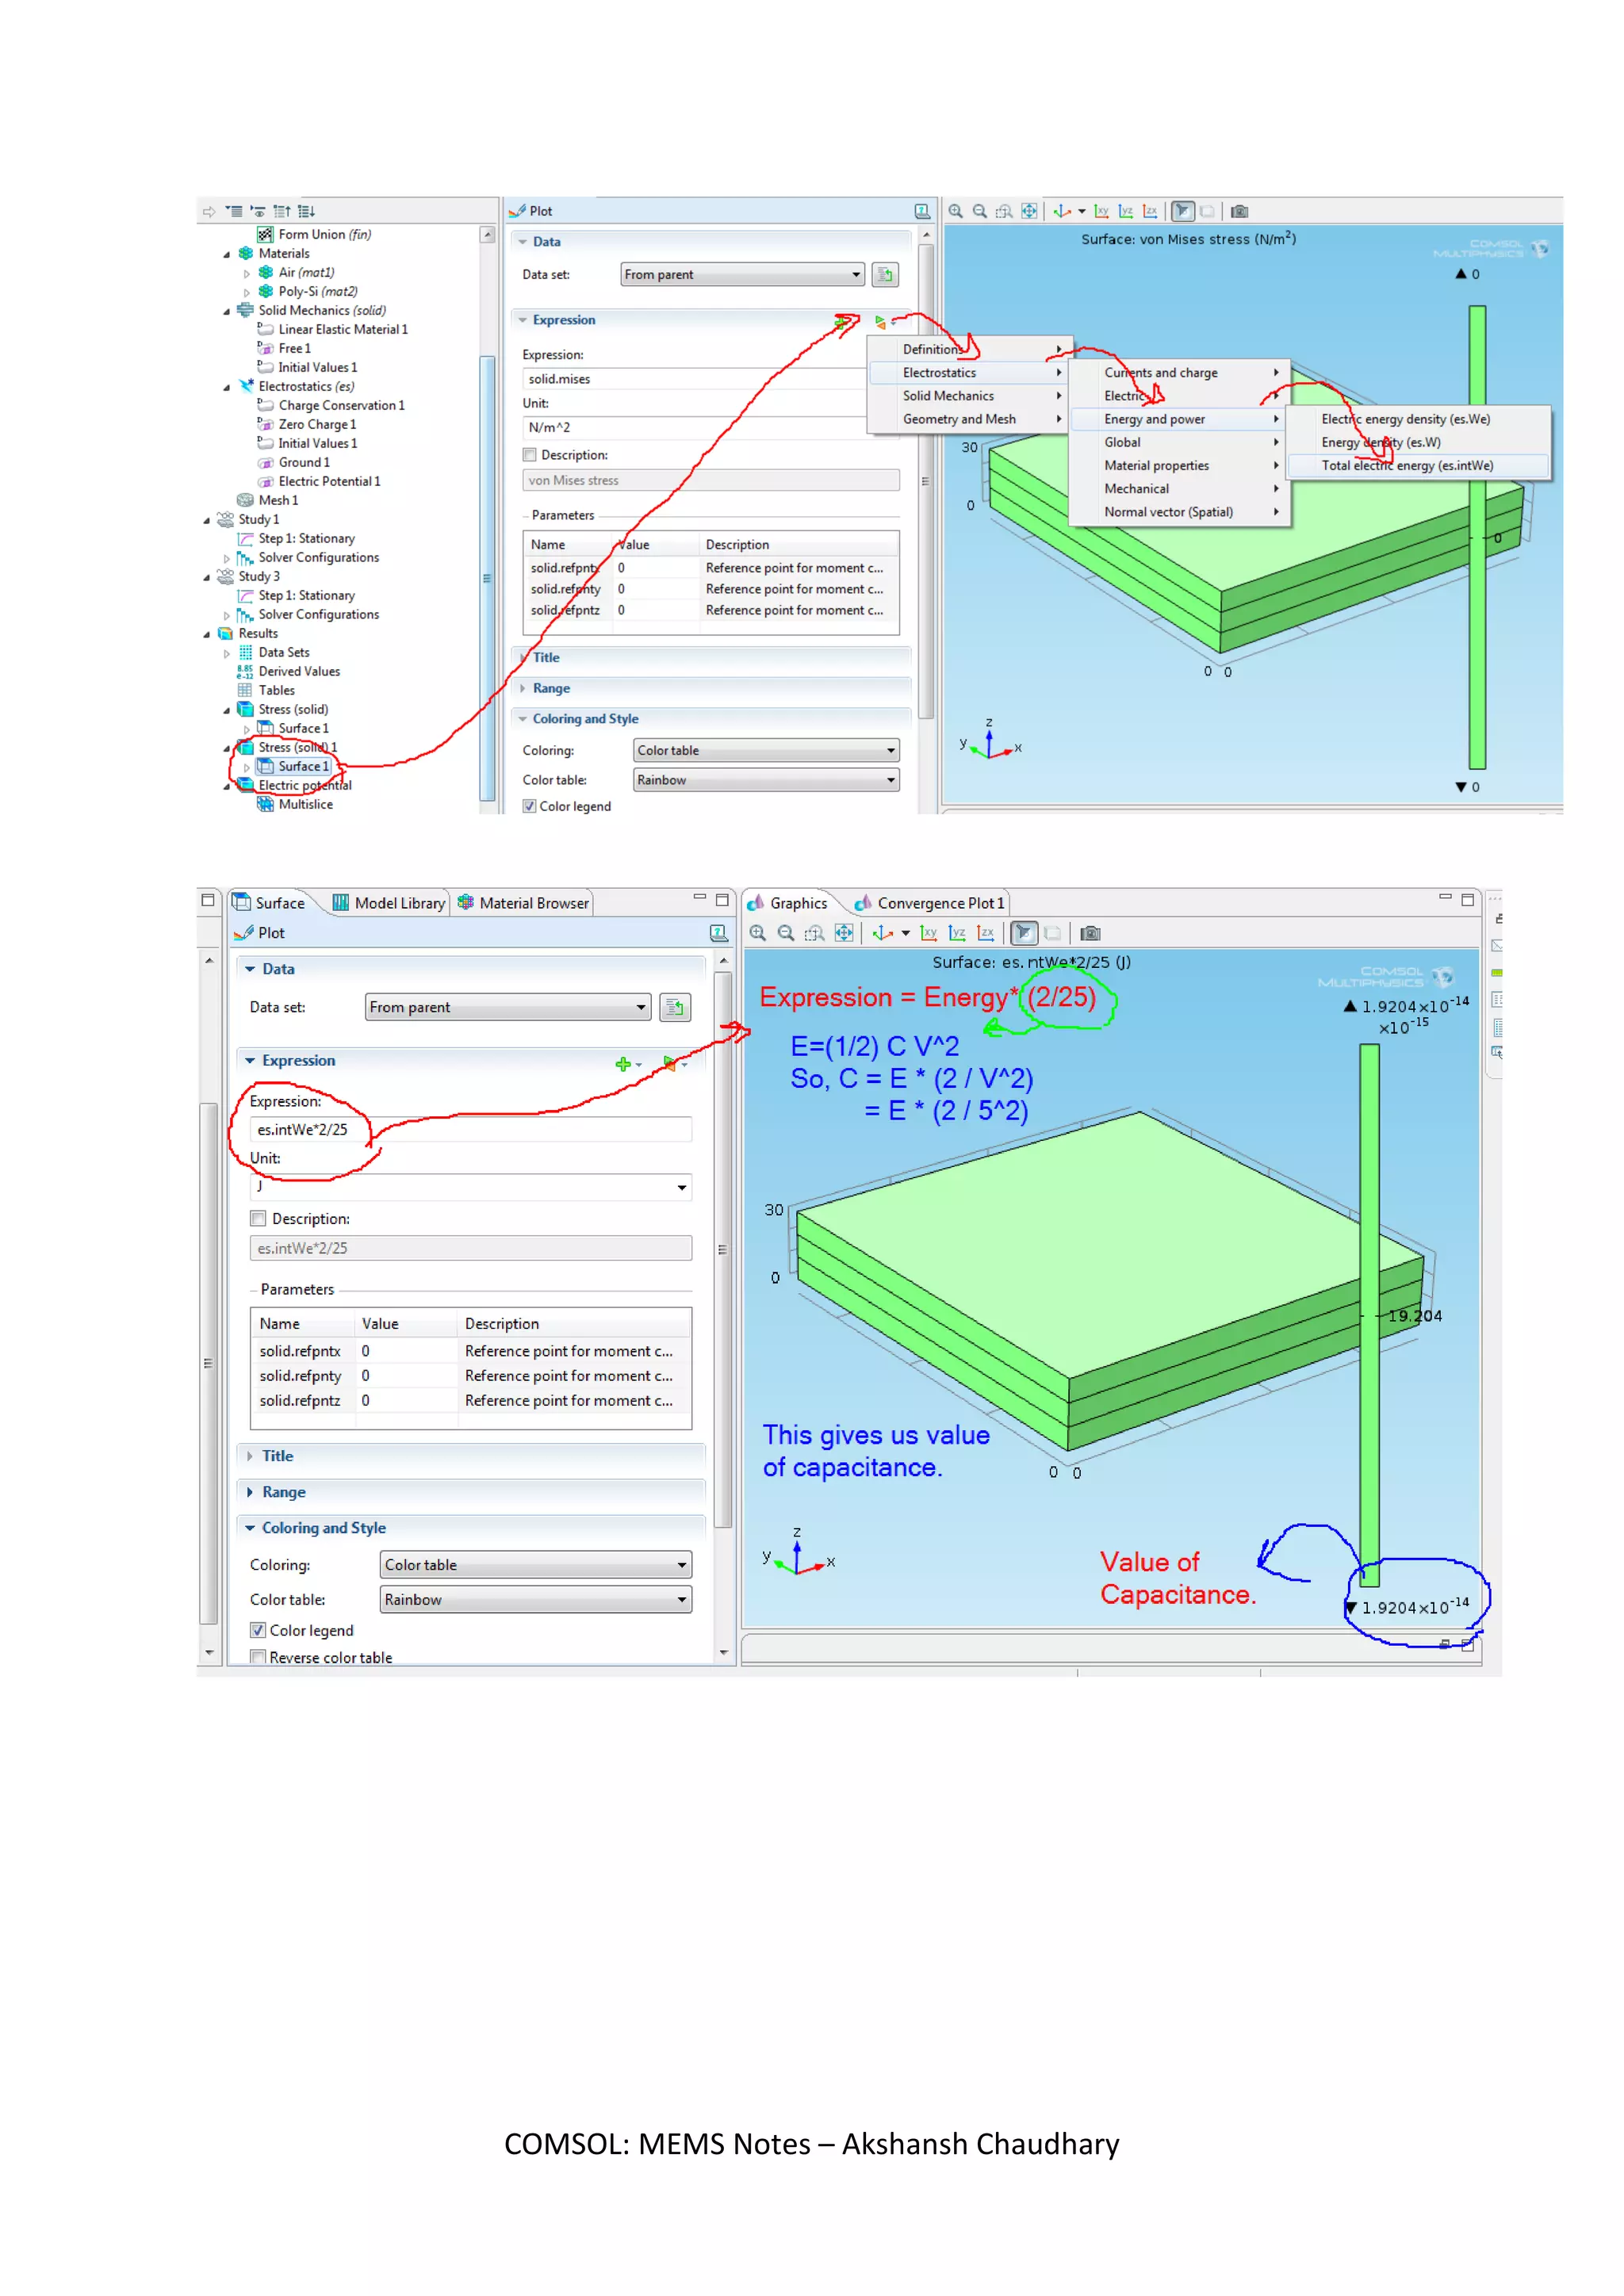This screenshot has height=2296, width=1624.
Task: Take image snapshot in the lower Graphics toolbar
Action: point(1091,933)
